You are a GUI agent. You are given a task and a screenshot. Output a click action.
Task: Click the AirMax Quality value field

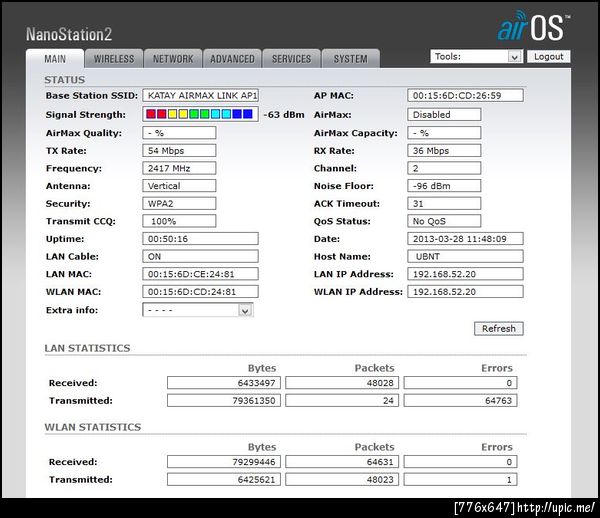click(179, 133)
